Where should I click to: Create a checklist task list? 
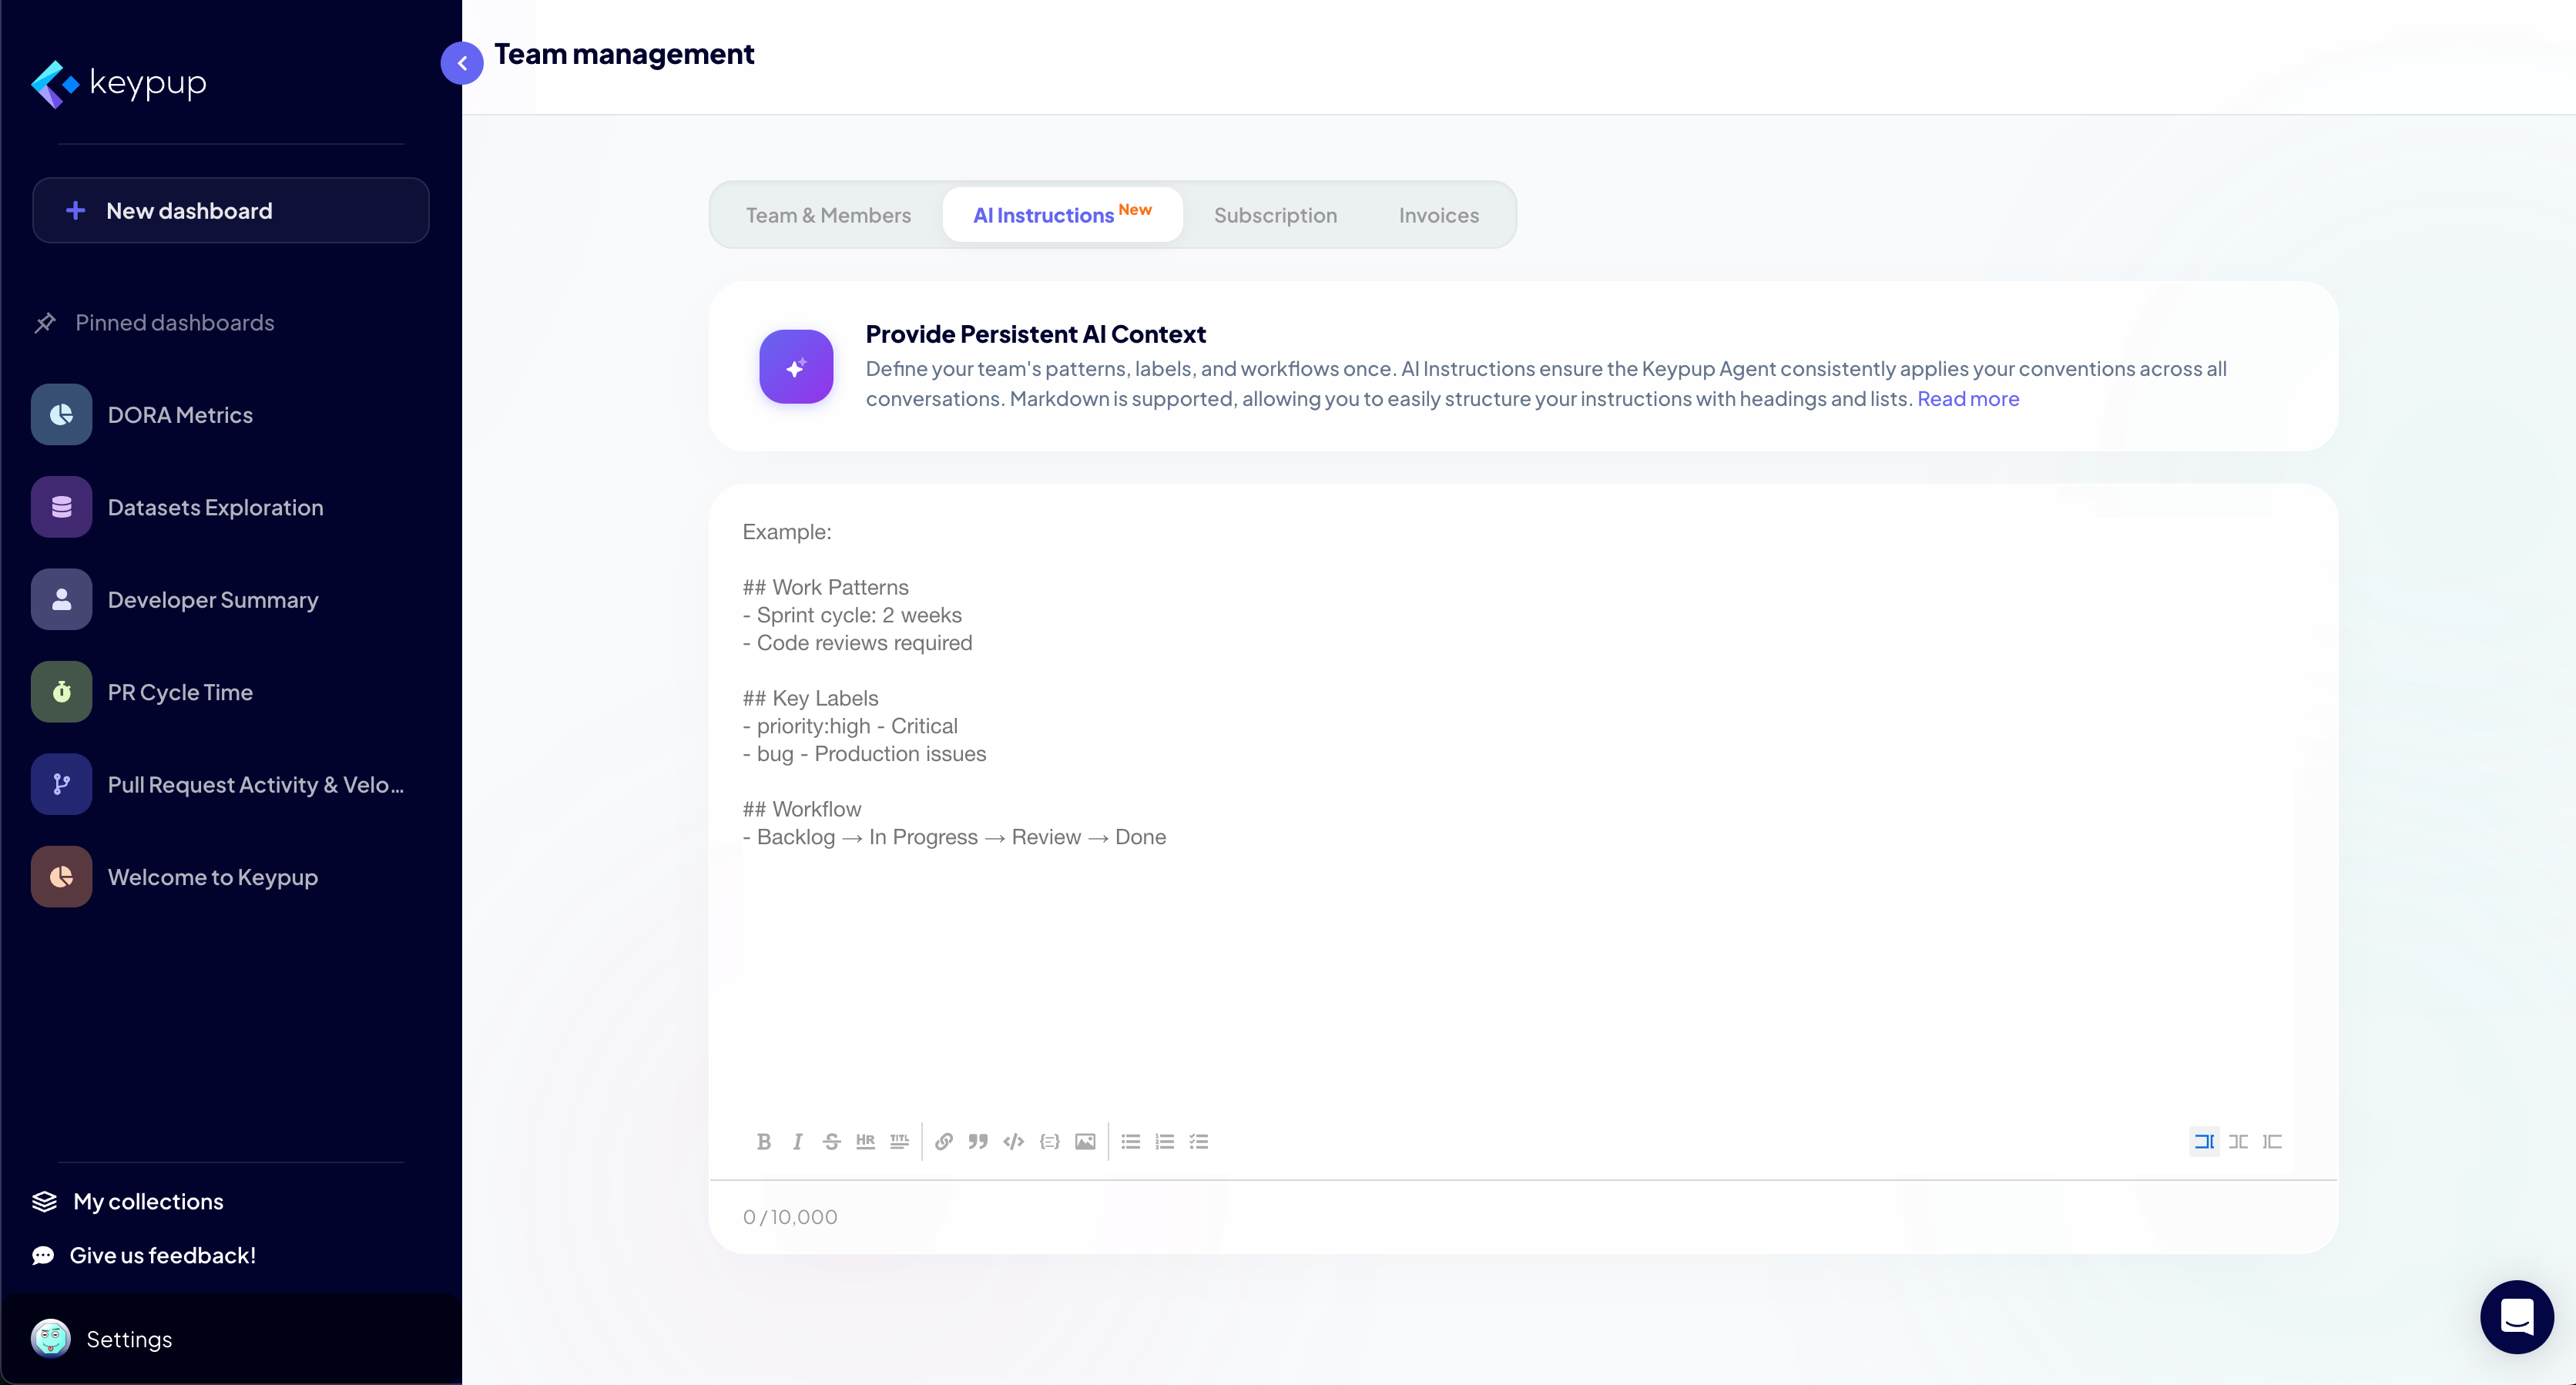(x=1199, y=1141)
